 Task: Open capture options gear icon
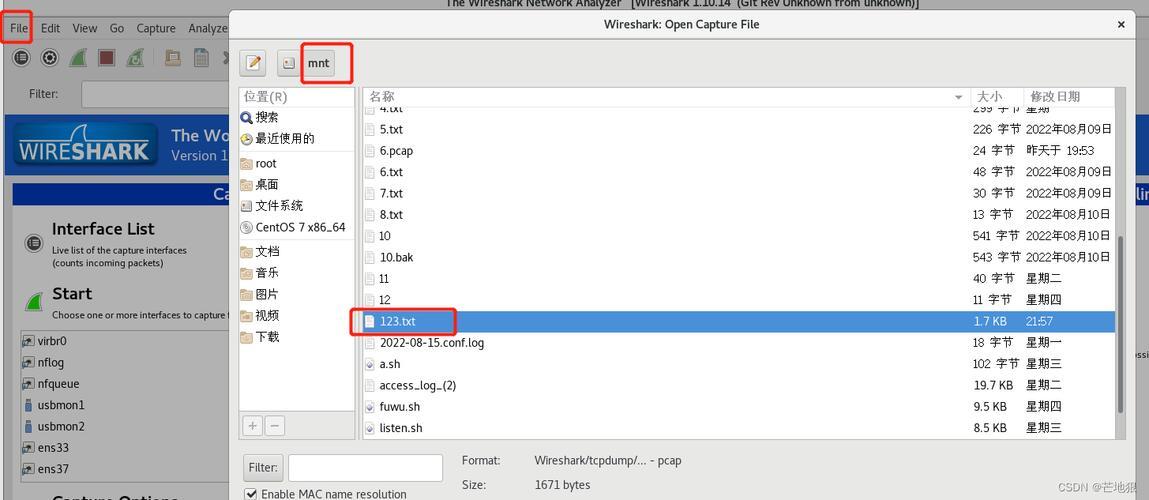(49, 57)
